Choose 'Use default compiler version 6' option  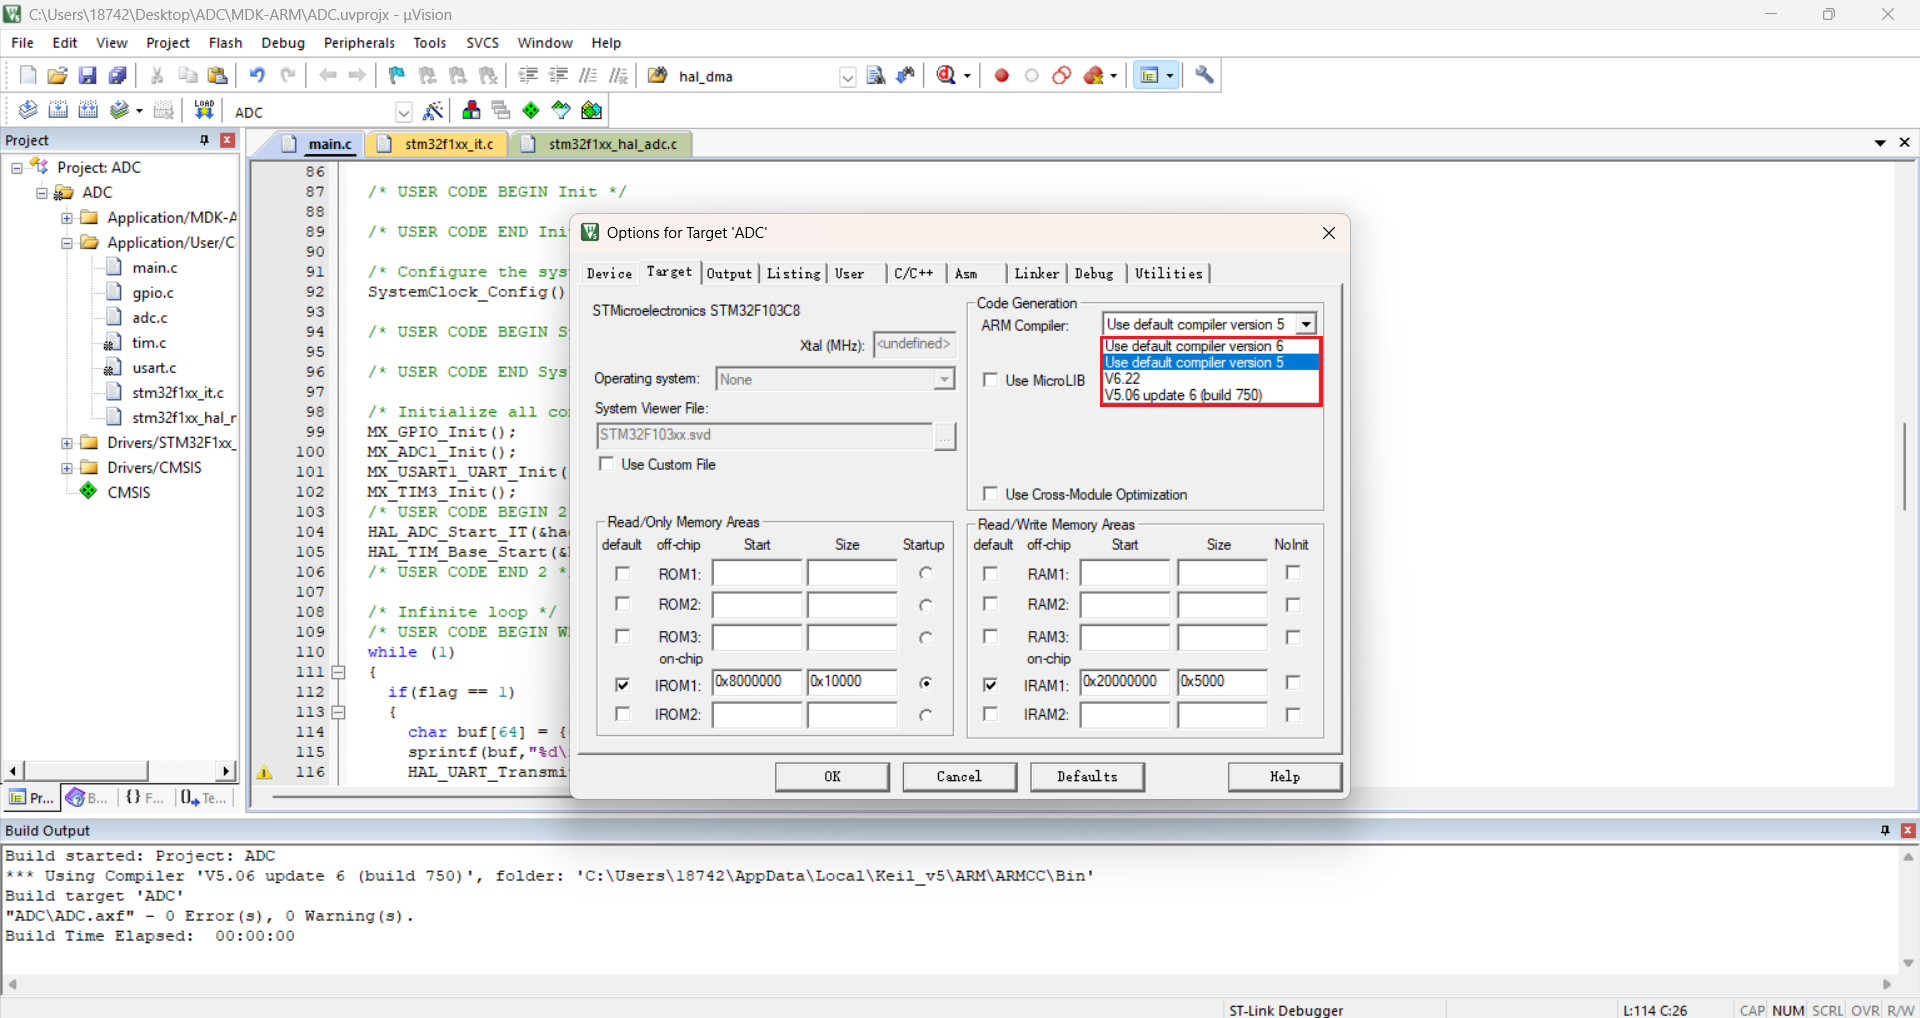tap(1211, 346)
